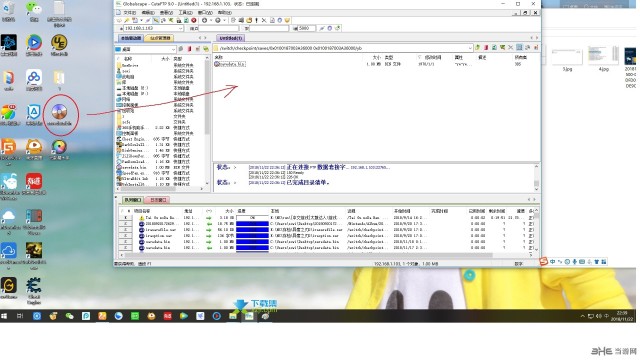This screenshot has width=640, height=360.
Task: Click the 0% progress bar in queue
Action: pos(252,218)
